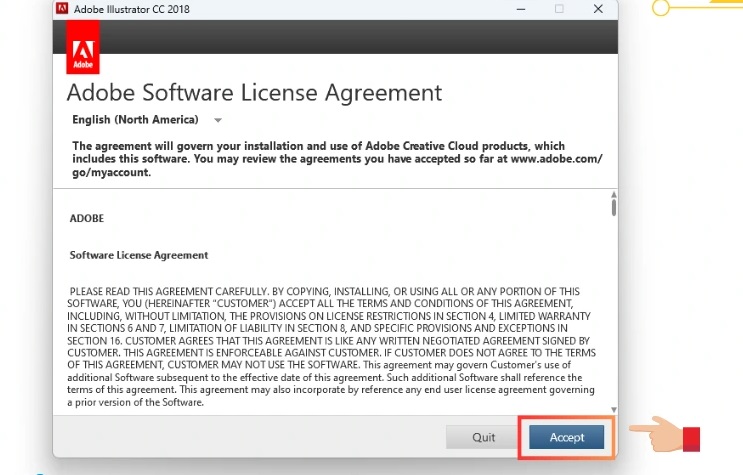Click the small Adobe icon in title bar
Image resolution: width=743 pixels, height=475 pixels.
(62, 9)
